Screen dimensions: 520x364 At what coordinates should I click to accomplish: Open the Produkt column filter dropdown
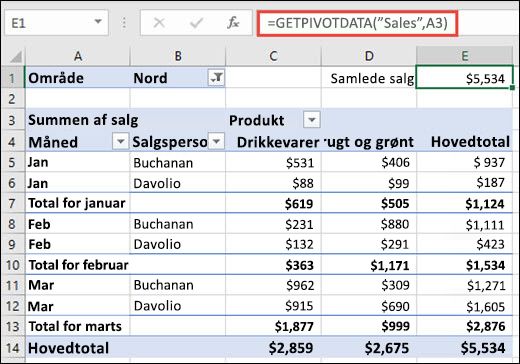[x=312, y=120]
